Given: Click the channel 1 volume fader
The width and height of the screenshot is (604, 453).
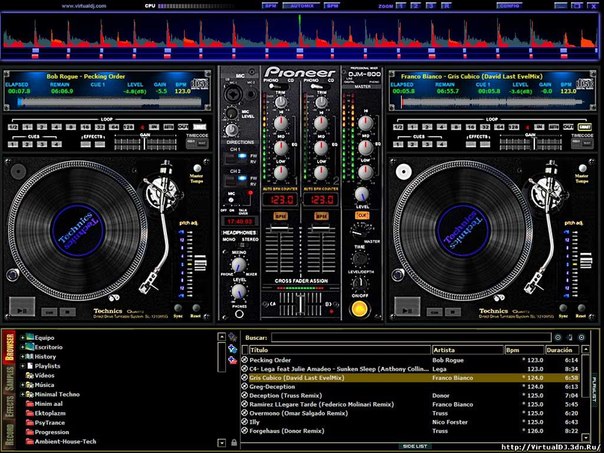Looking at the screenshot, I should click(281, 229).
